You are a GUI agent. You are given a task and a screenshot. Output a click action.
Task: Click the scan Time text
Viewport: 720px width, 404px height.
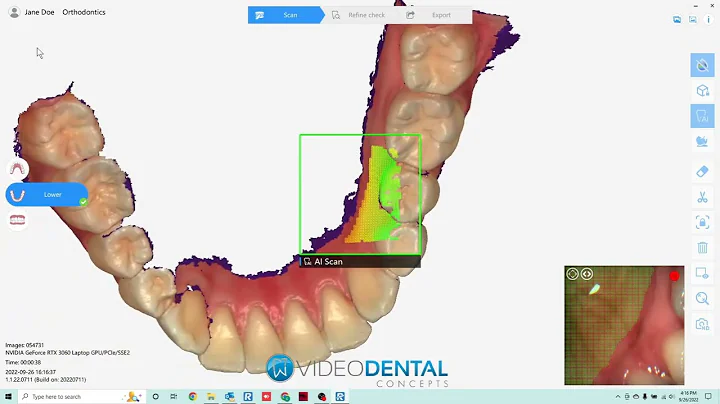(x=23, y=362)
